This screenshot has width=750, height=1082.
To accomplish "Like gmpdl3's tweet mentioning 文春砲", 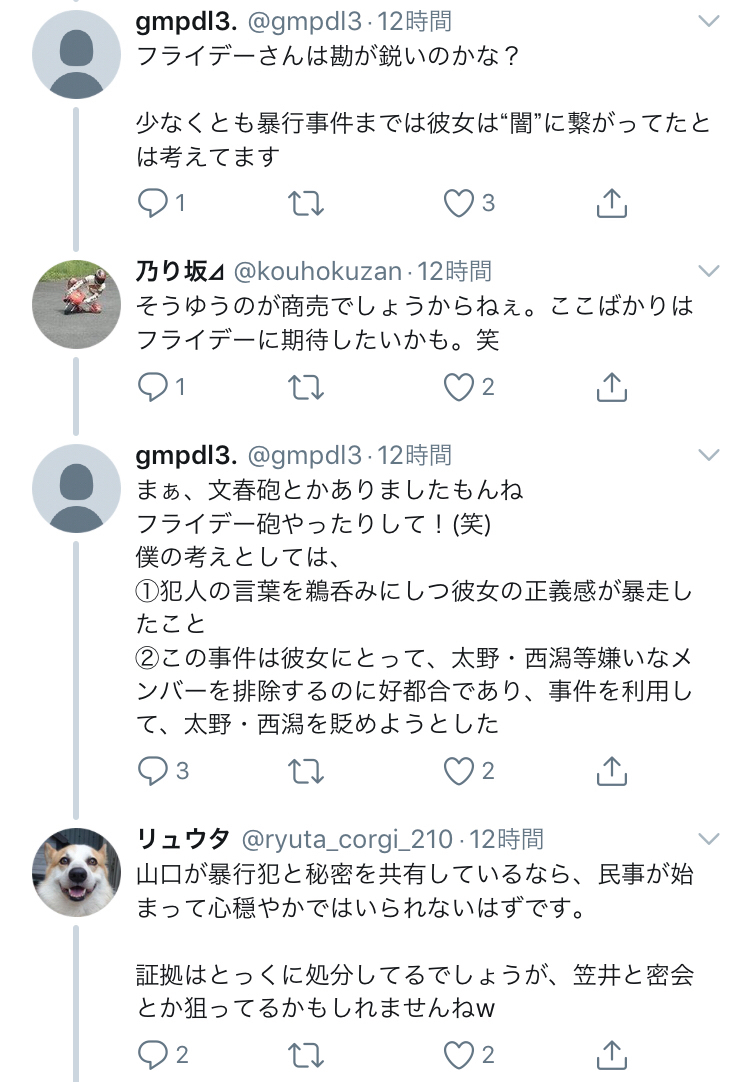I will (x=459, y=771).
